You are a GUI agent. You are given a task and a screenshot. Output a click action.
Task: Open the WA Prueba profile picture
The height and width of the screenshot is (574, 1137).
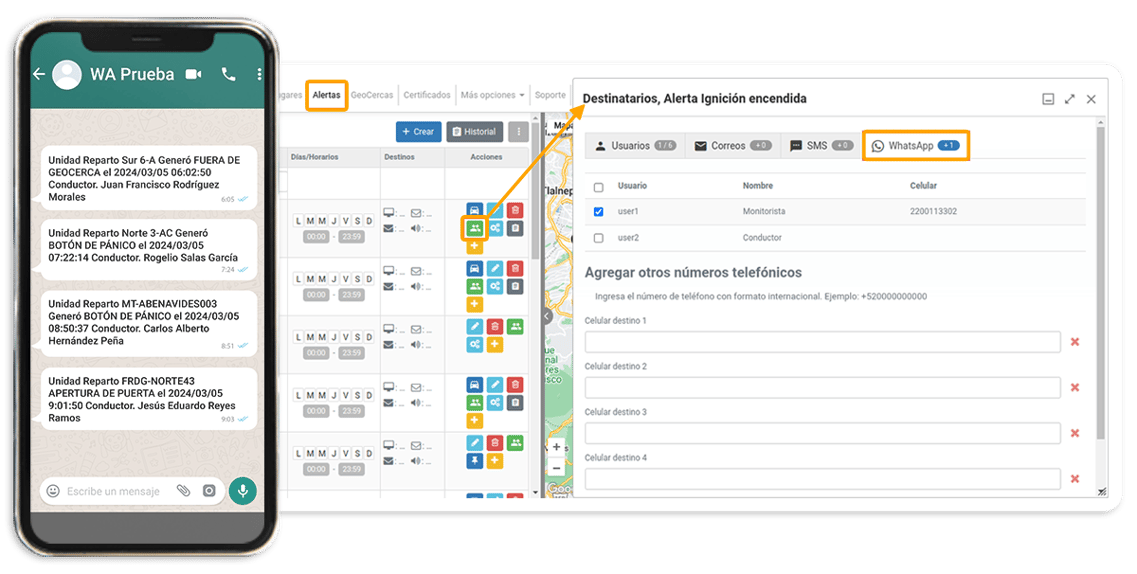[67, 75]
